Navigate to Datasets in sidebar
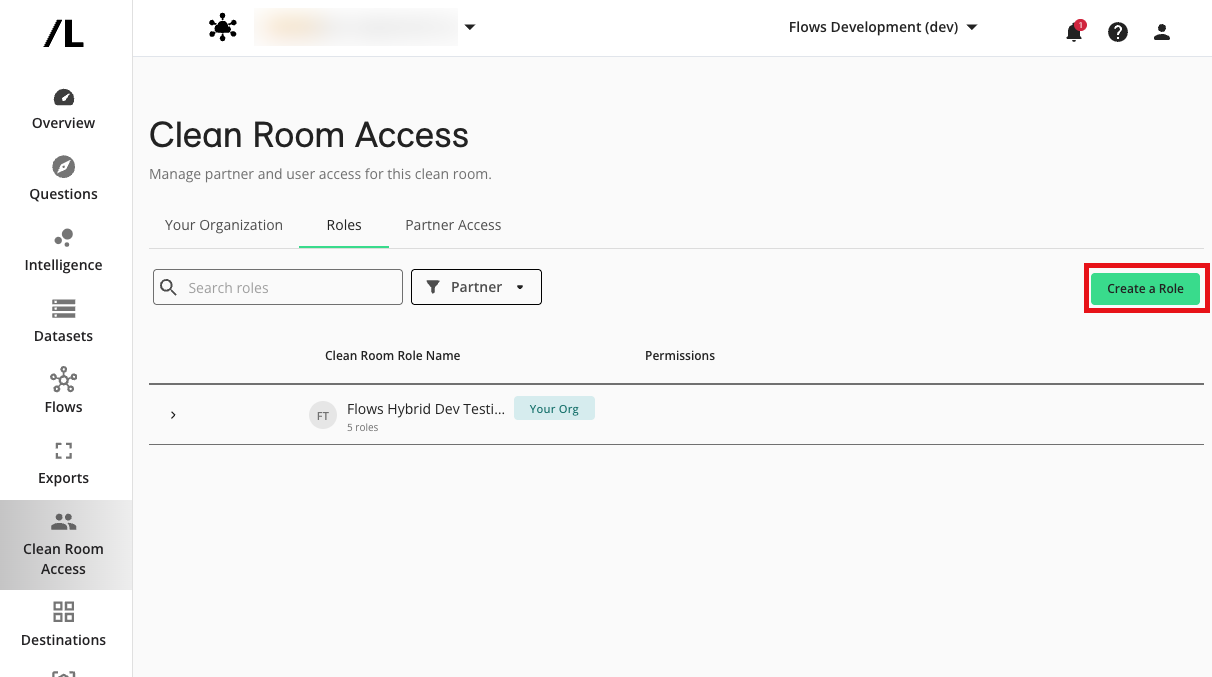The width and height of the screenshot is (1212, 677). pos(64,322)
